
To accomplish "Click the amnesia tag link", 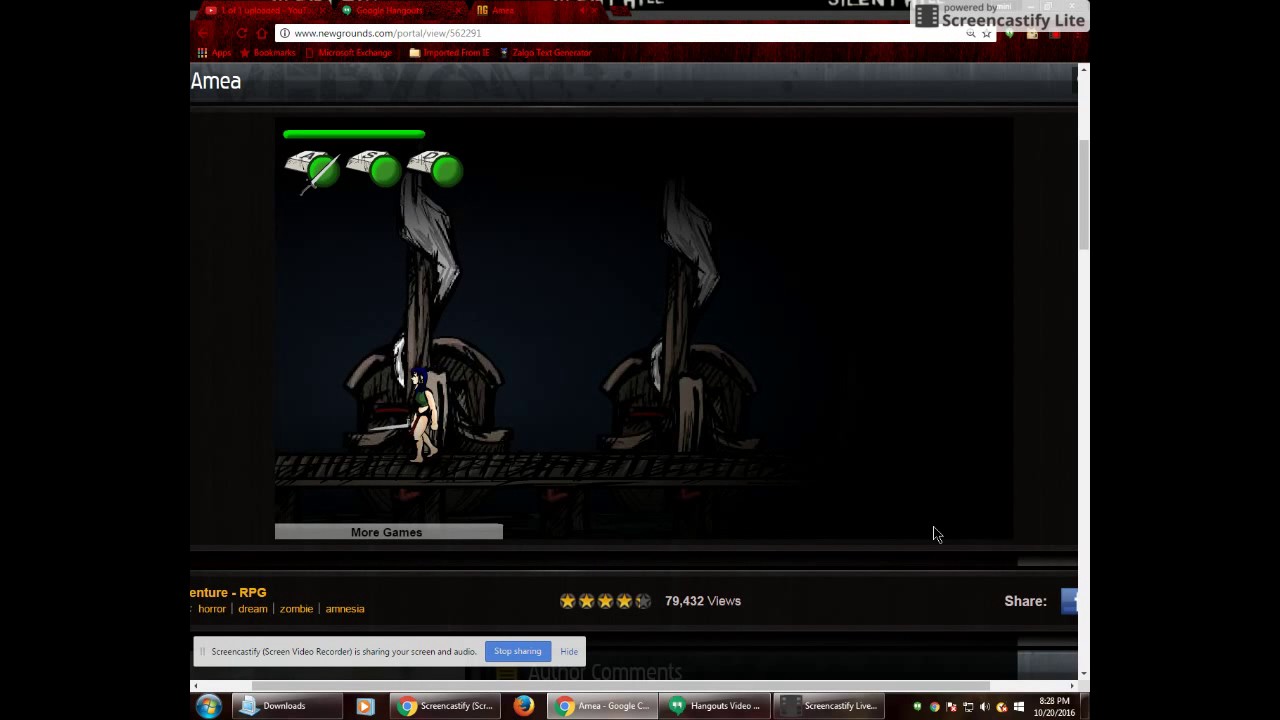I will [345, 608].
